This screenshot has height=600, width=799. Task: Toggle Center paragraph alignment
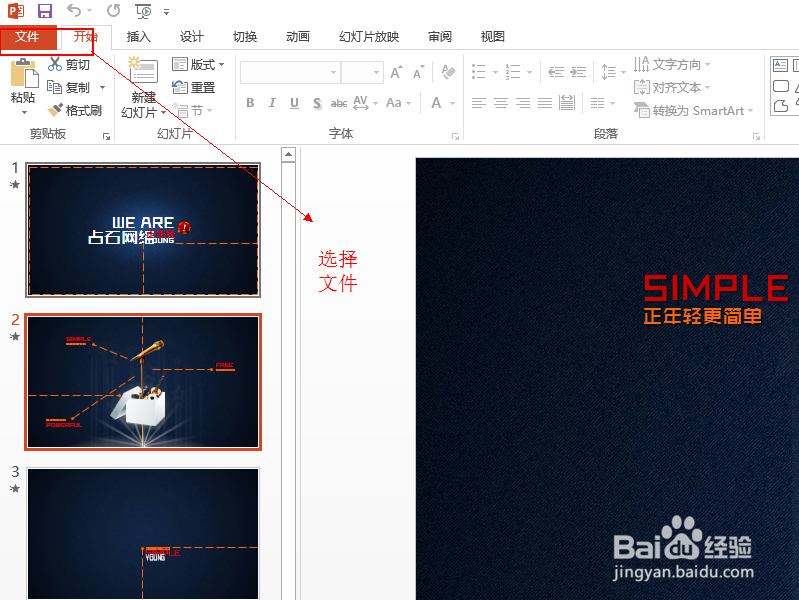[x=501, y=103]
